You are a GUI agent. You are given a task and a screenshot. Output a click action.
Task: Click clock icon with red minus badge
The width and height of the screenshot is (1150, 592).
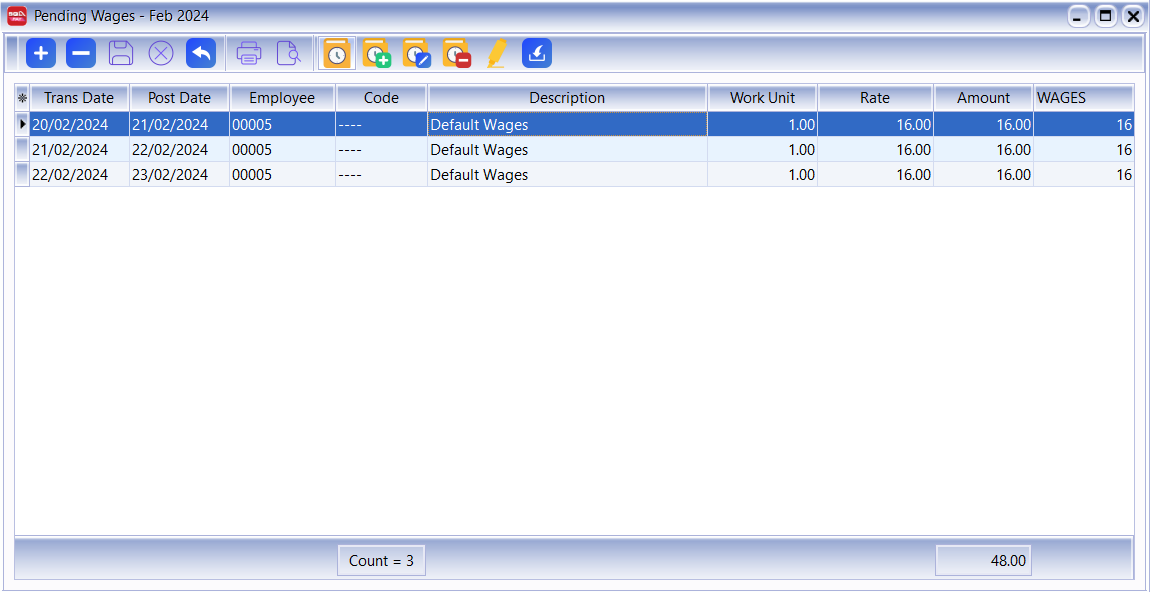pyautogui.click(x=457, y=54)
